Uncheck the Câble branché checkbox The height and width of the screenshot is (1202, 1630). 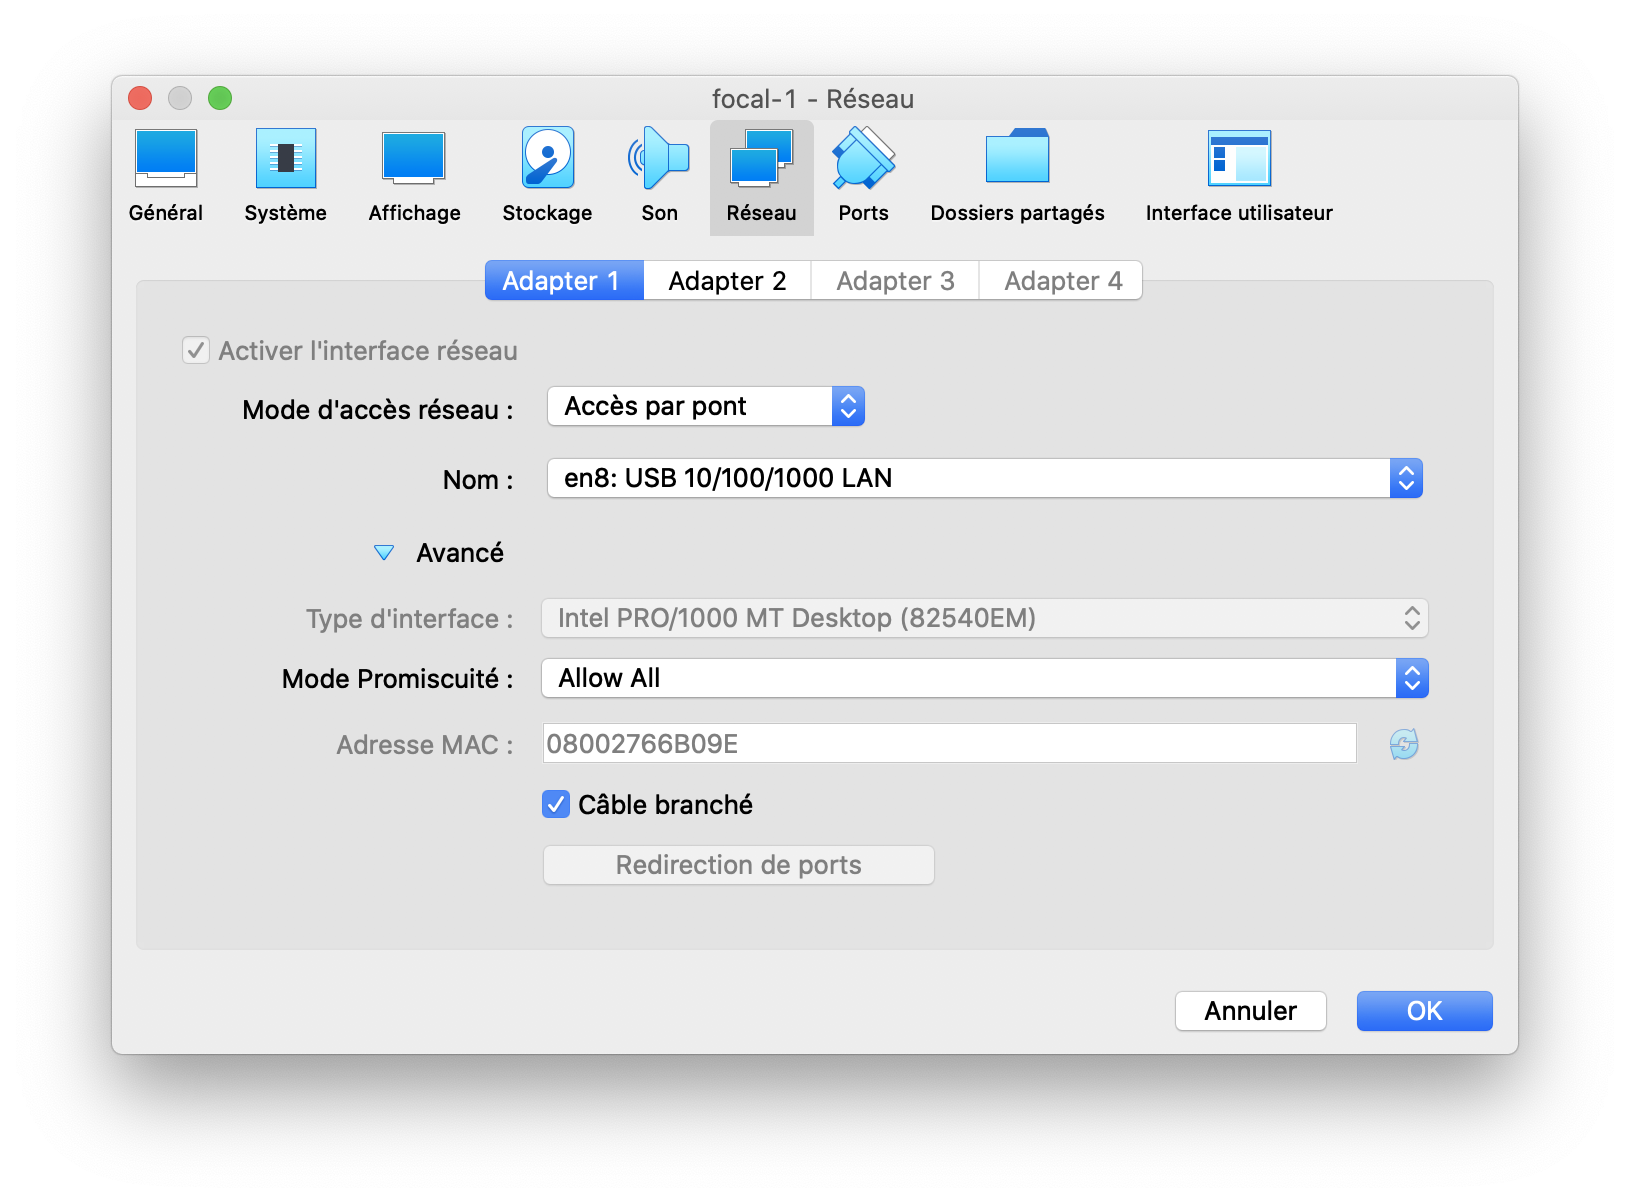(556, 804)
